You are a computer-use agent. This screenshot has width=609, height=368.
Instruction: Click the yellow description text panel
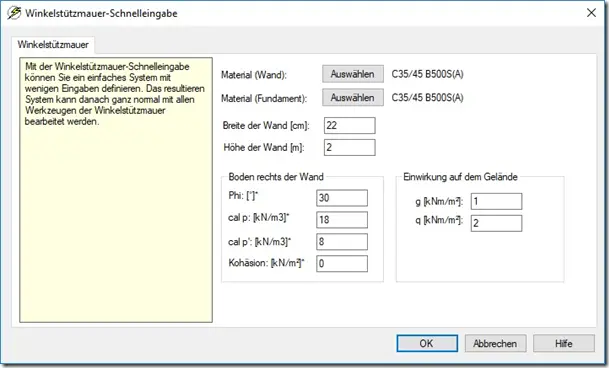coord(116,190)
